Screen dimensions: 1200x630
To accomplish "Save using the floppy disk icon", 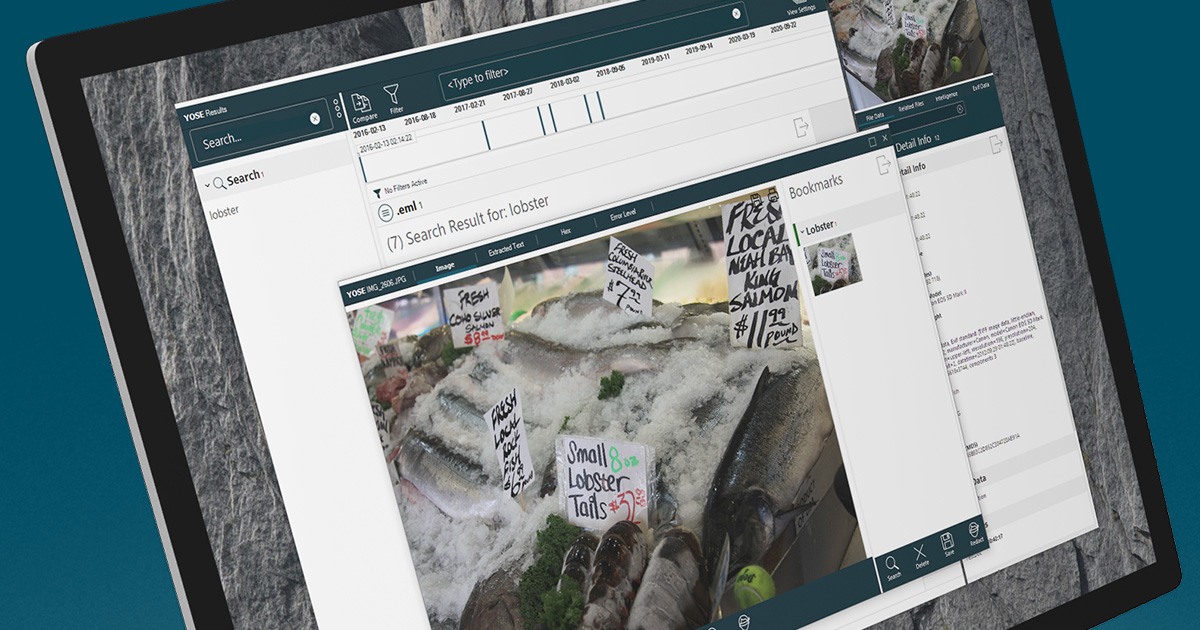I will point(948,543).
